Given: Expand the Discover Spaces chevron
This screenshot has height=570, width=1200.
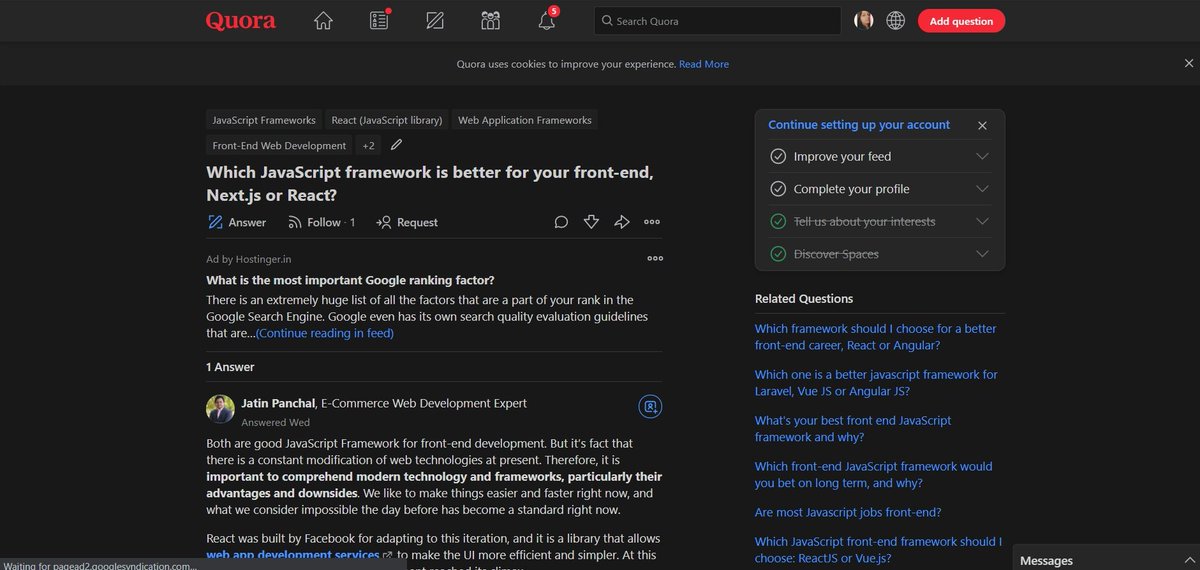Looking at the screenshot, I should [982, 254].
